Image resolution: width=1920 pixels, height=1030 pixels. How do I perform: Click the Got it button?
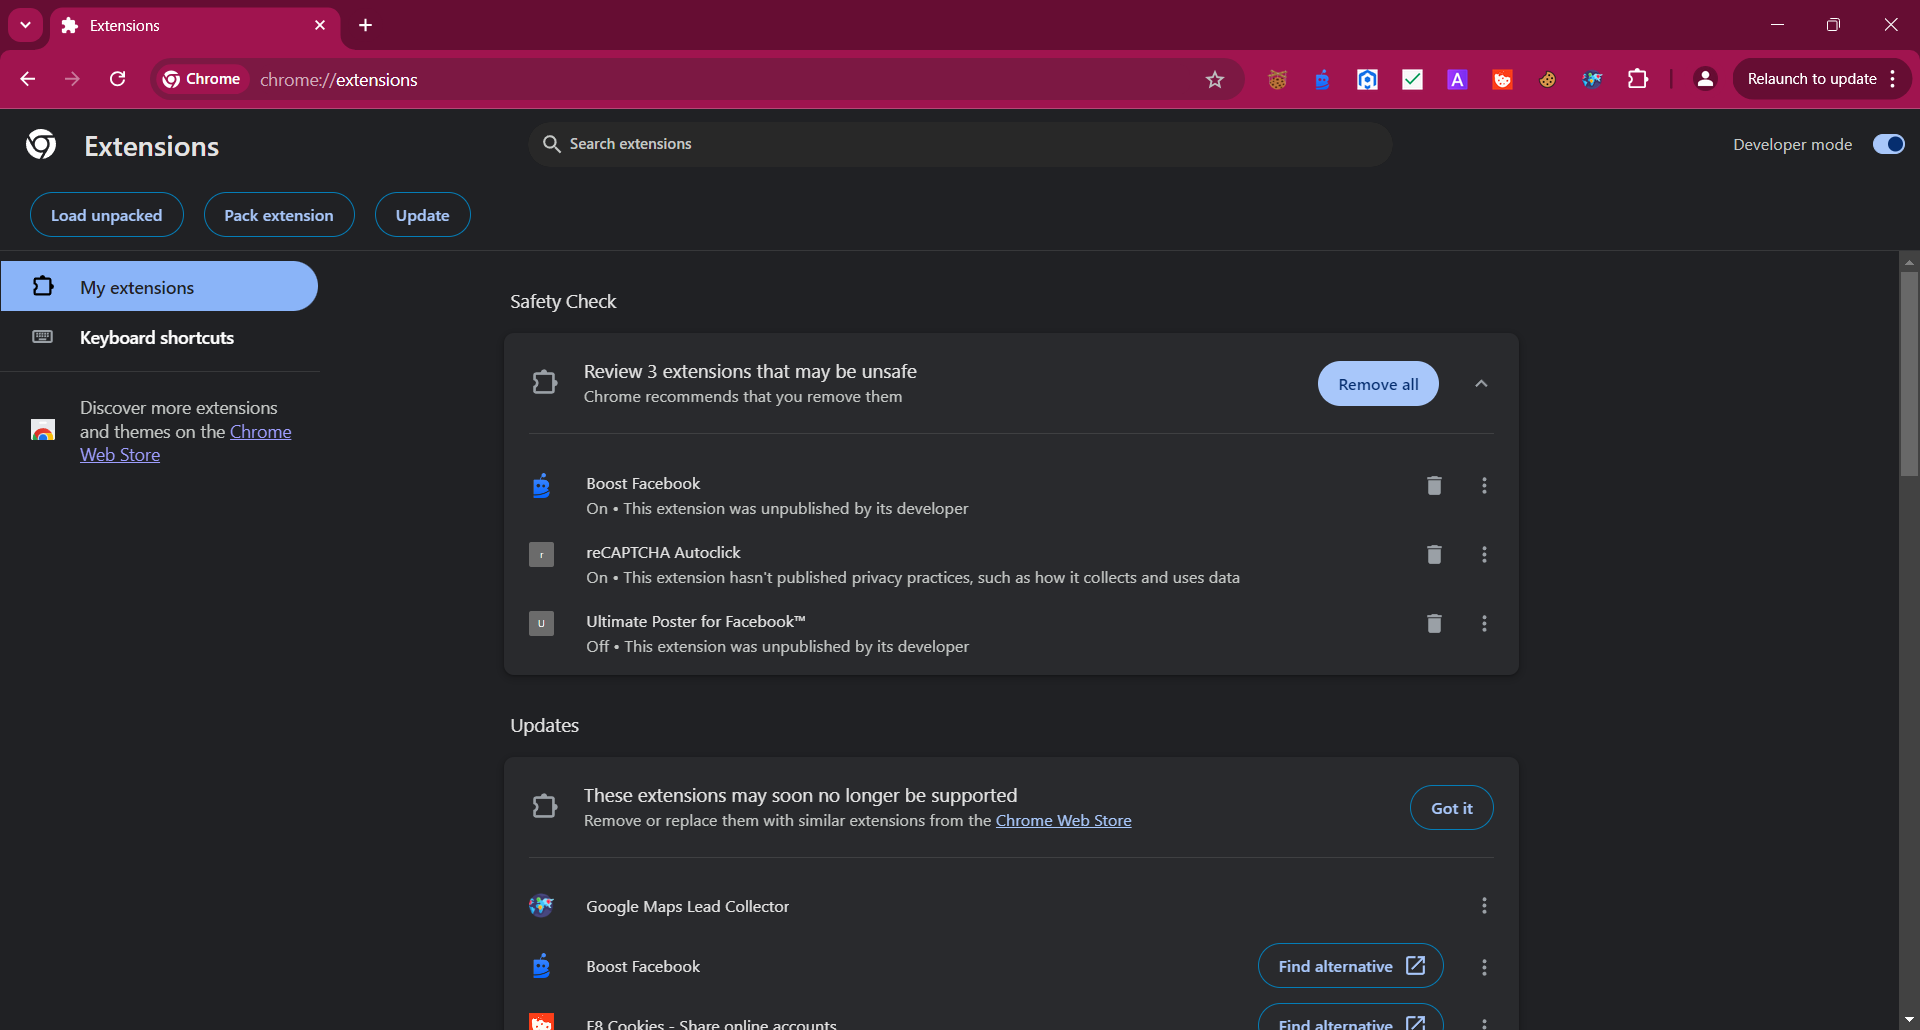click(1451, 808)
